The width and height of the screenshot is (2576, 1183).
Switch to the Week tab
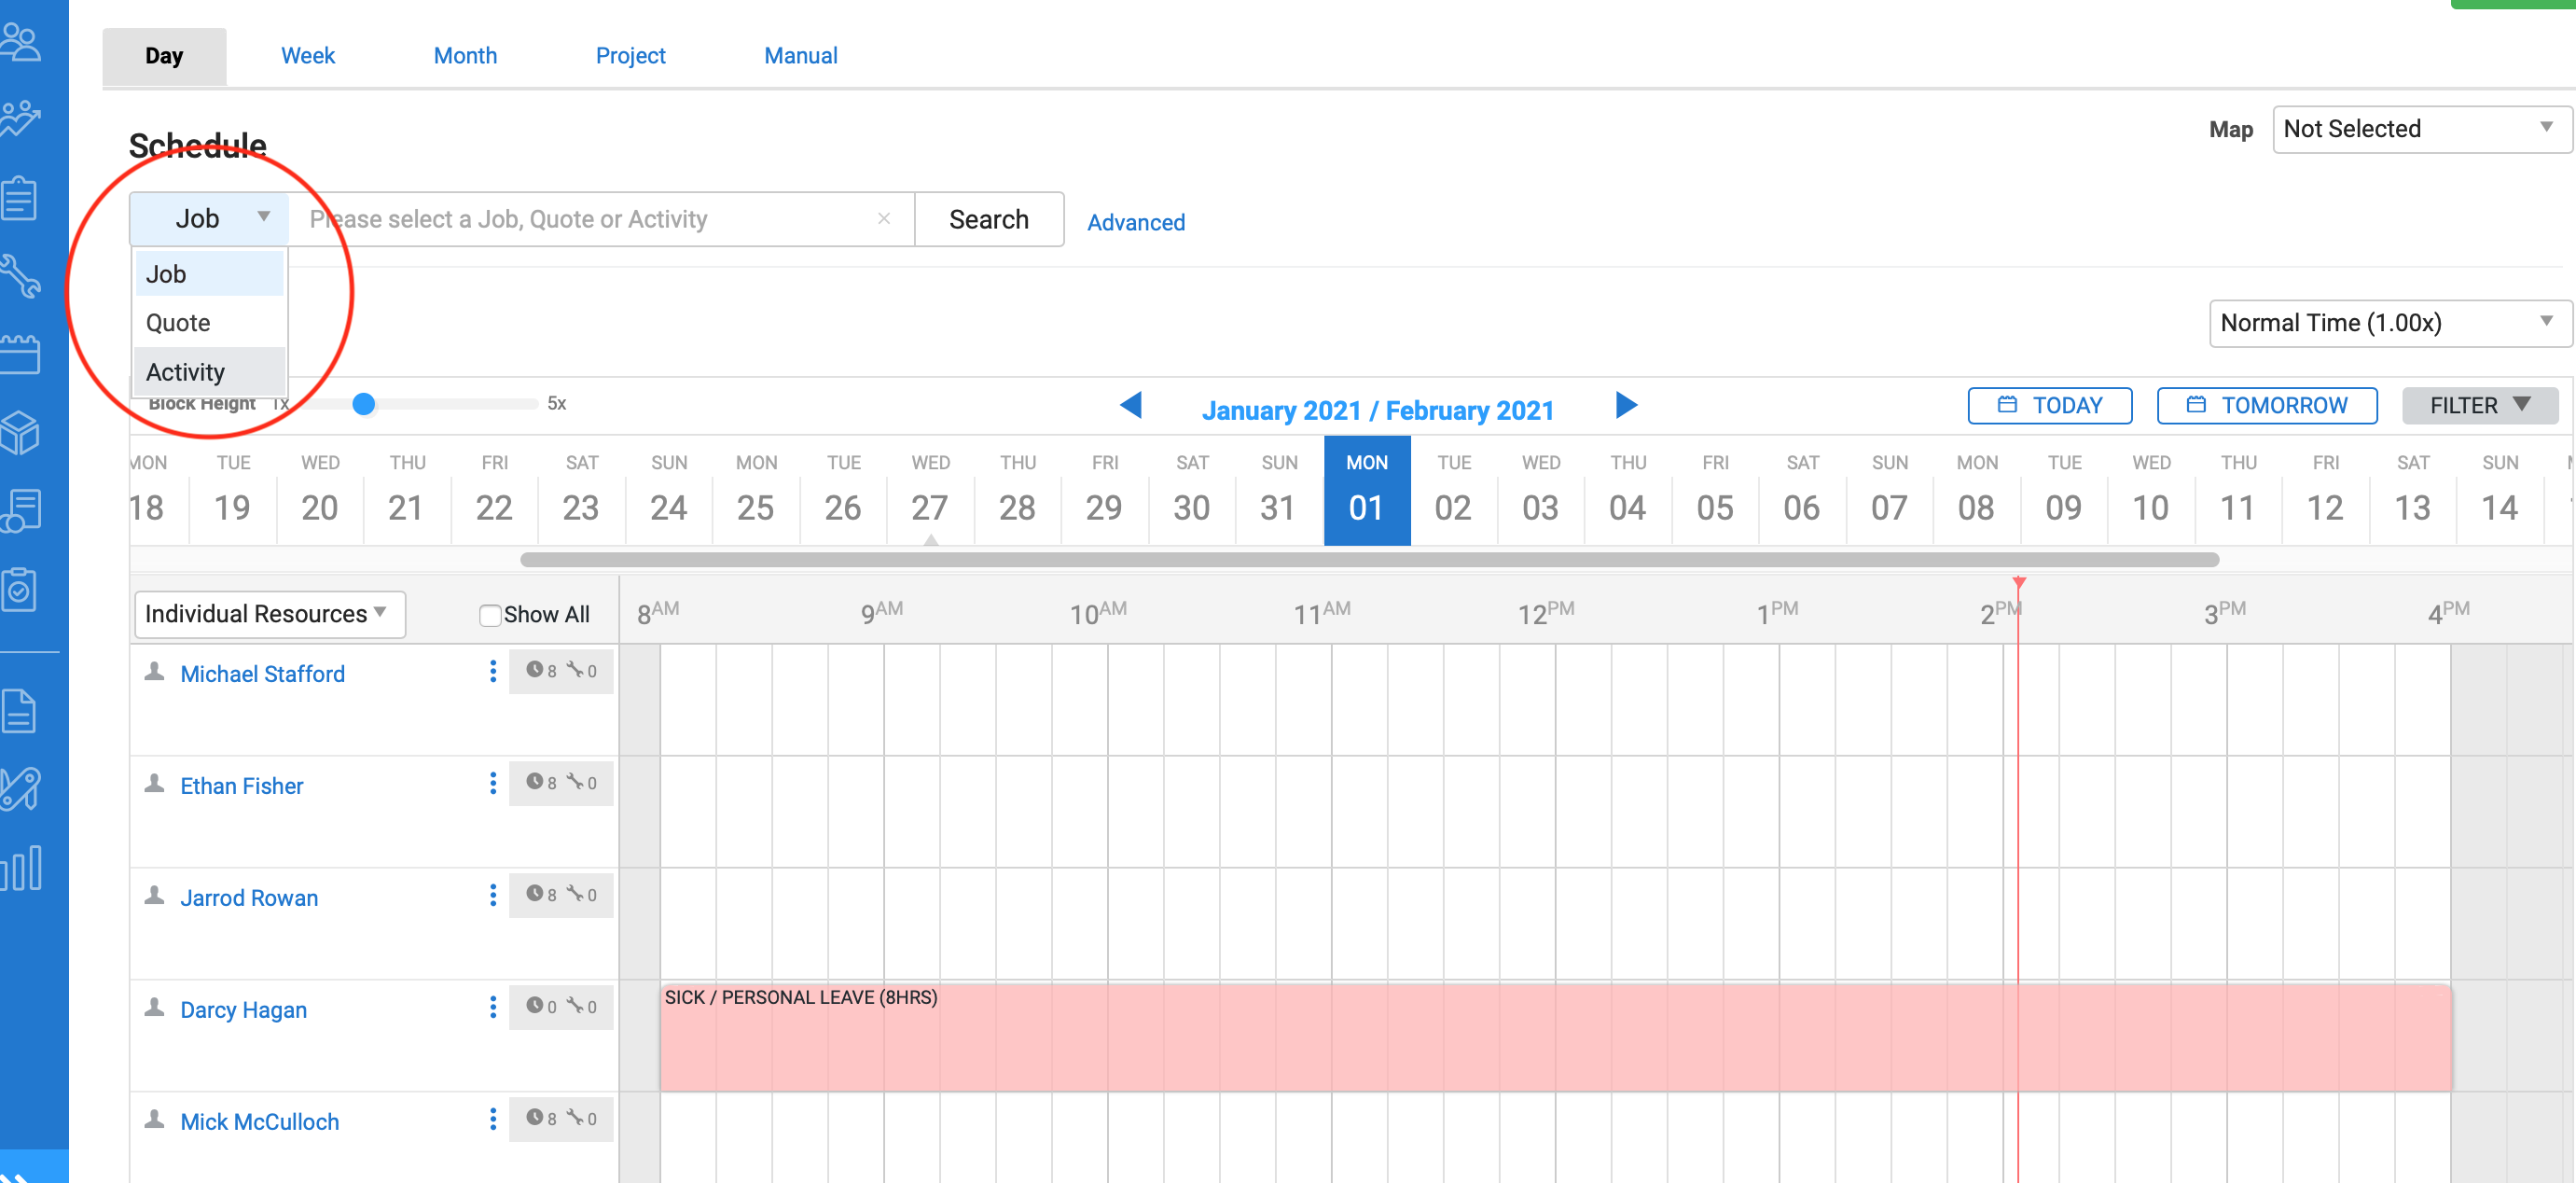(308, 56)
